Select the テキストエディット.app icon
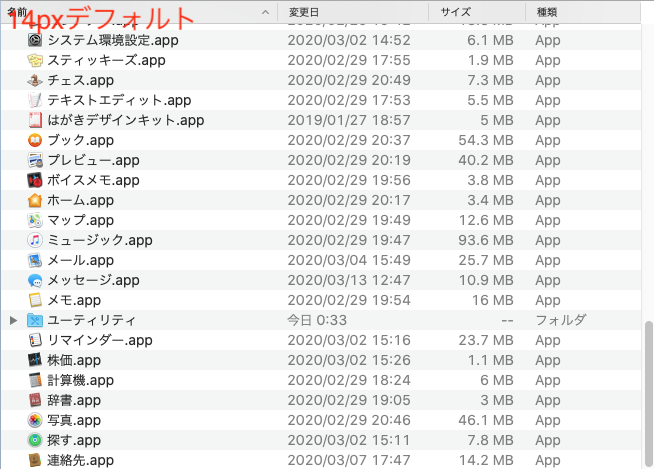Image resolution: width=654 pixels, height=469 pixels. [x=35, y=100]
